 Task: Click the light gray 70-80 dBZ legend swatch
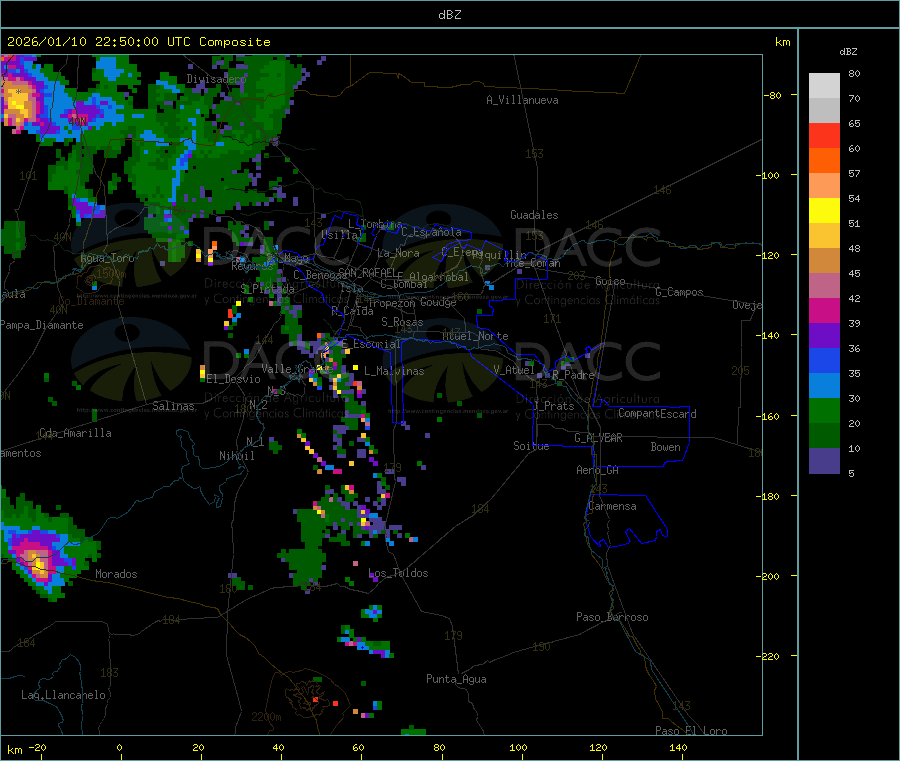824,86
